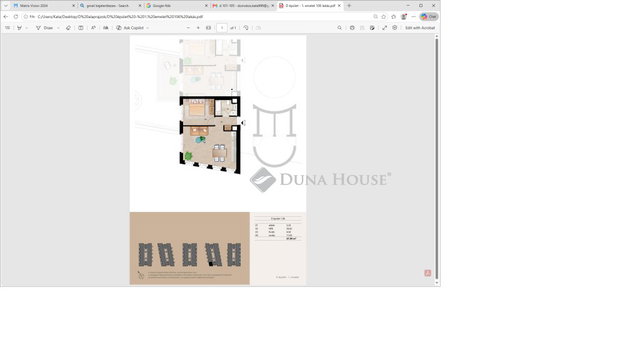
Task: Zoom in with the plus button
Action: pyautogui.click(x=198, y=28)
